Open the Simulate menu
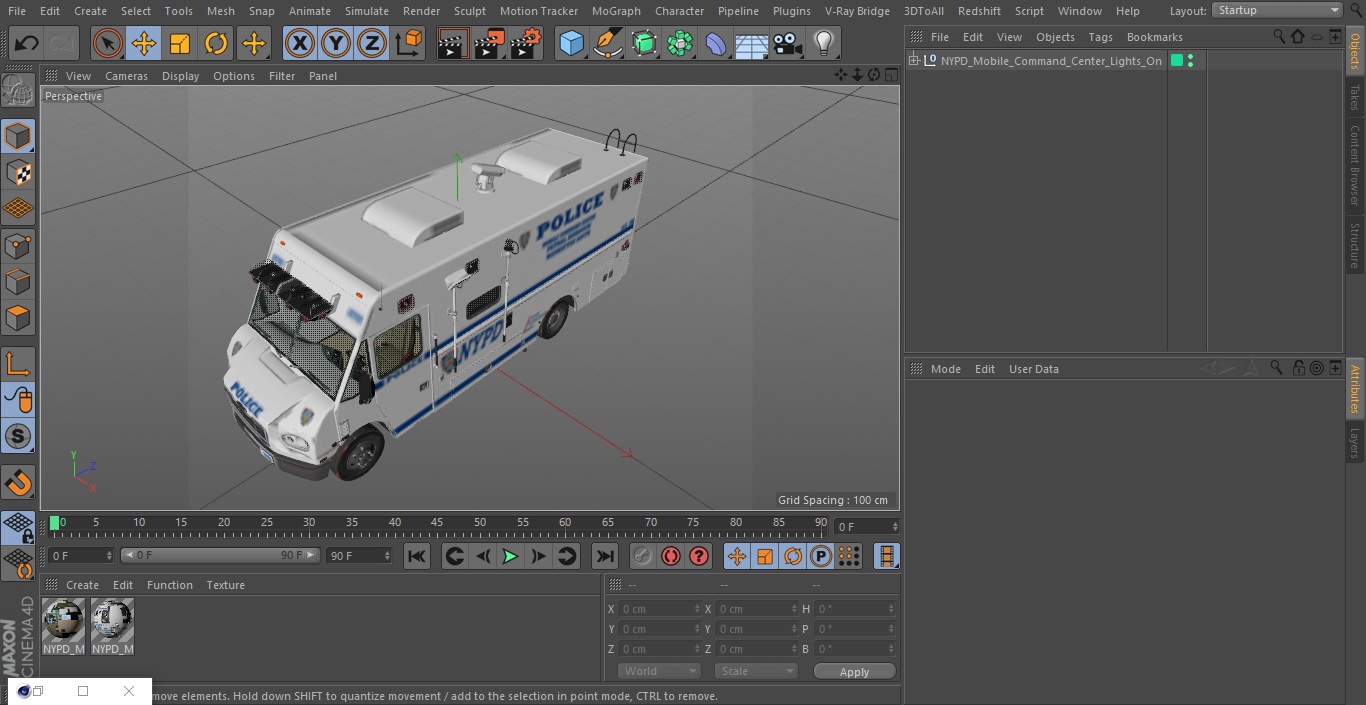 [367, 11]
